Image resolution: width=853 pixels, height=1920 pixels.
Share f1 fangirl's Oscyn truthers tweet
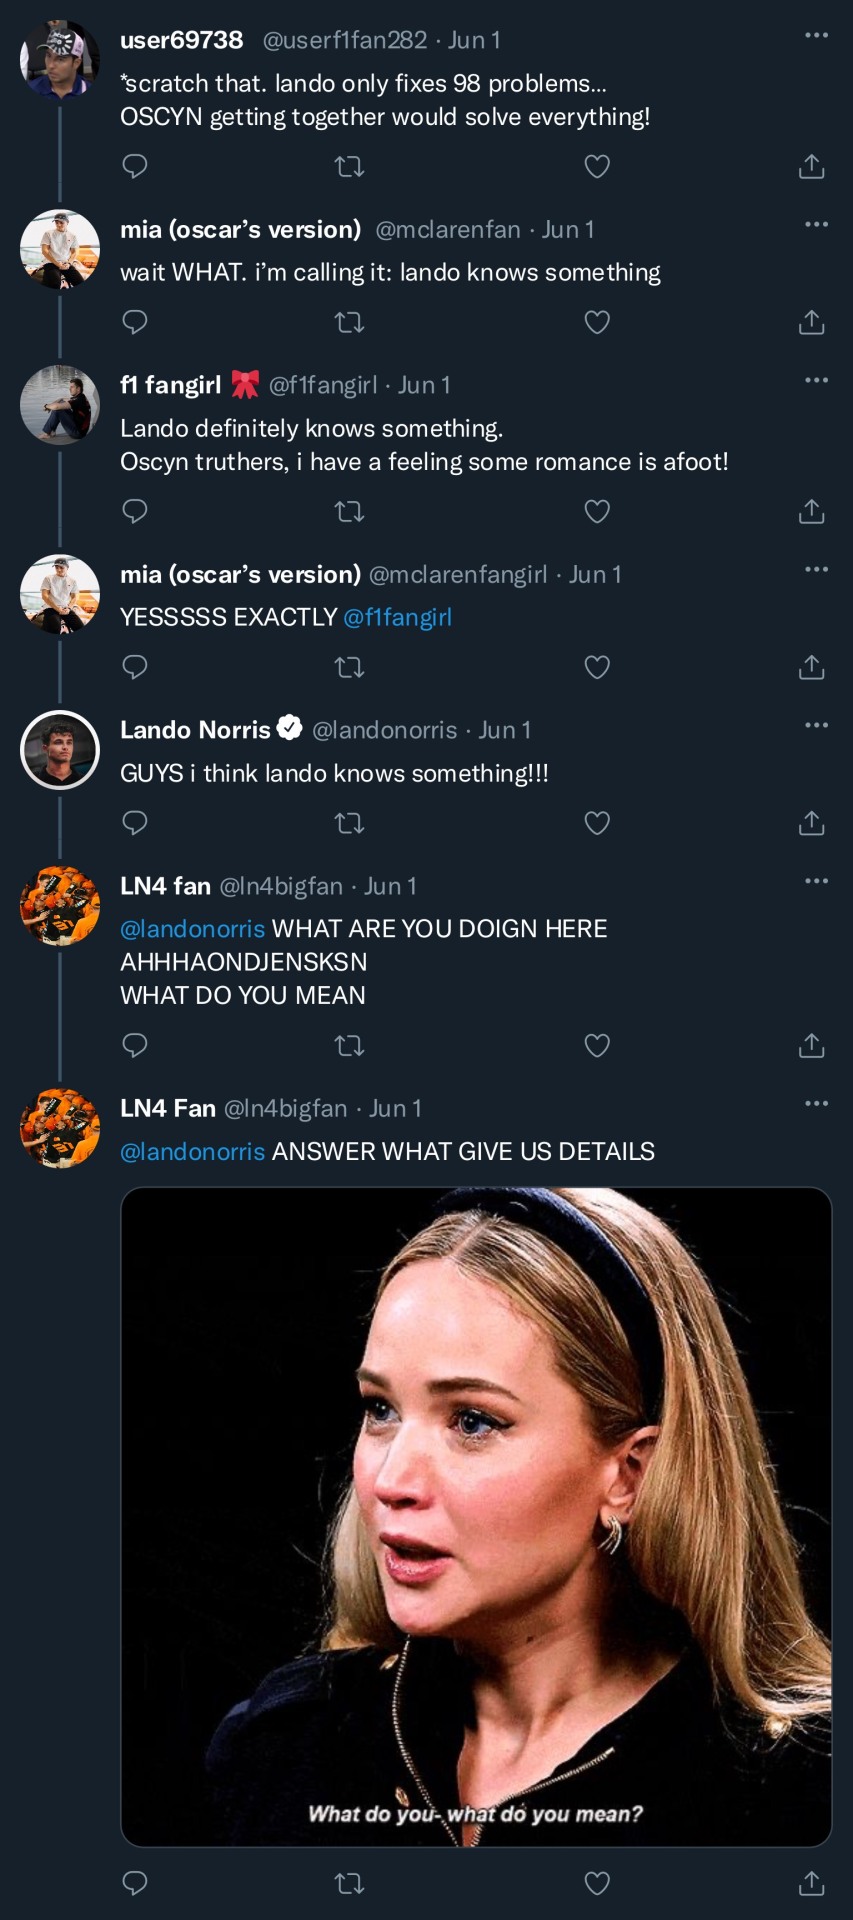click(x=811, y=512)
